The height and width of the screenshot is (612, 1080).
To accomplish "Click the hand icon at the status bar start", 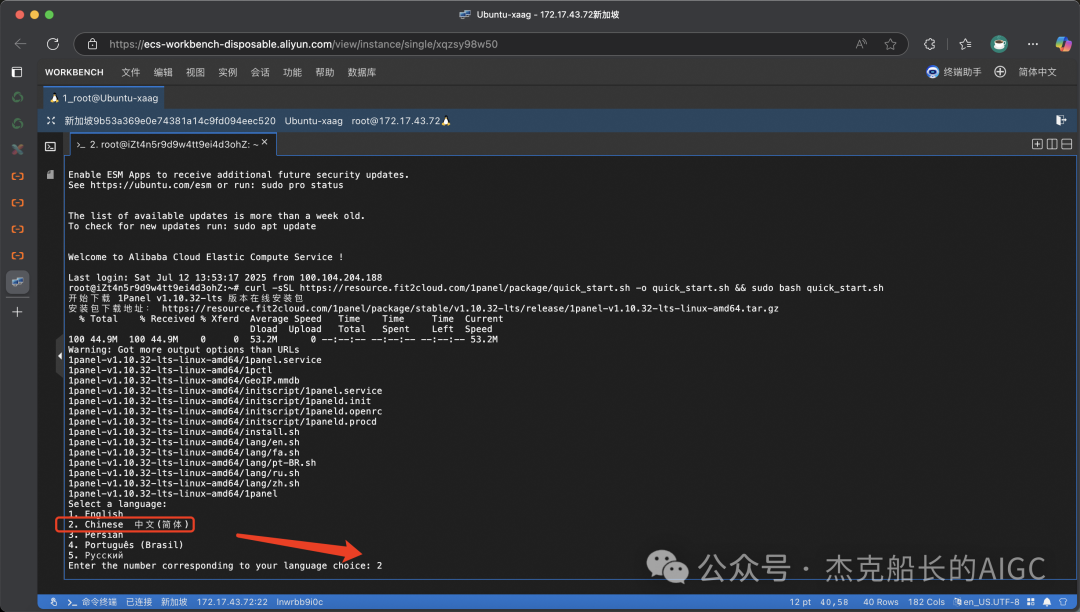I will (54, 602).
